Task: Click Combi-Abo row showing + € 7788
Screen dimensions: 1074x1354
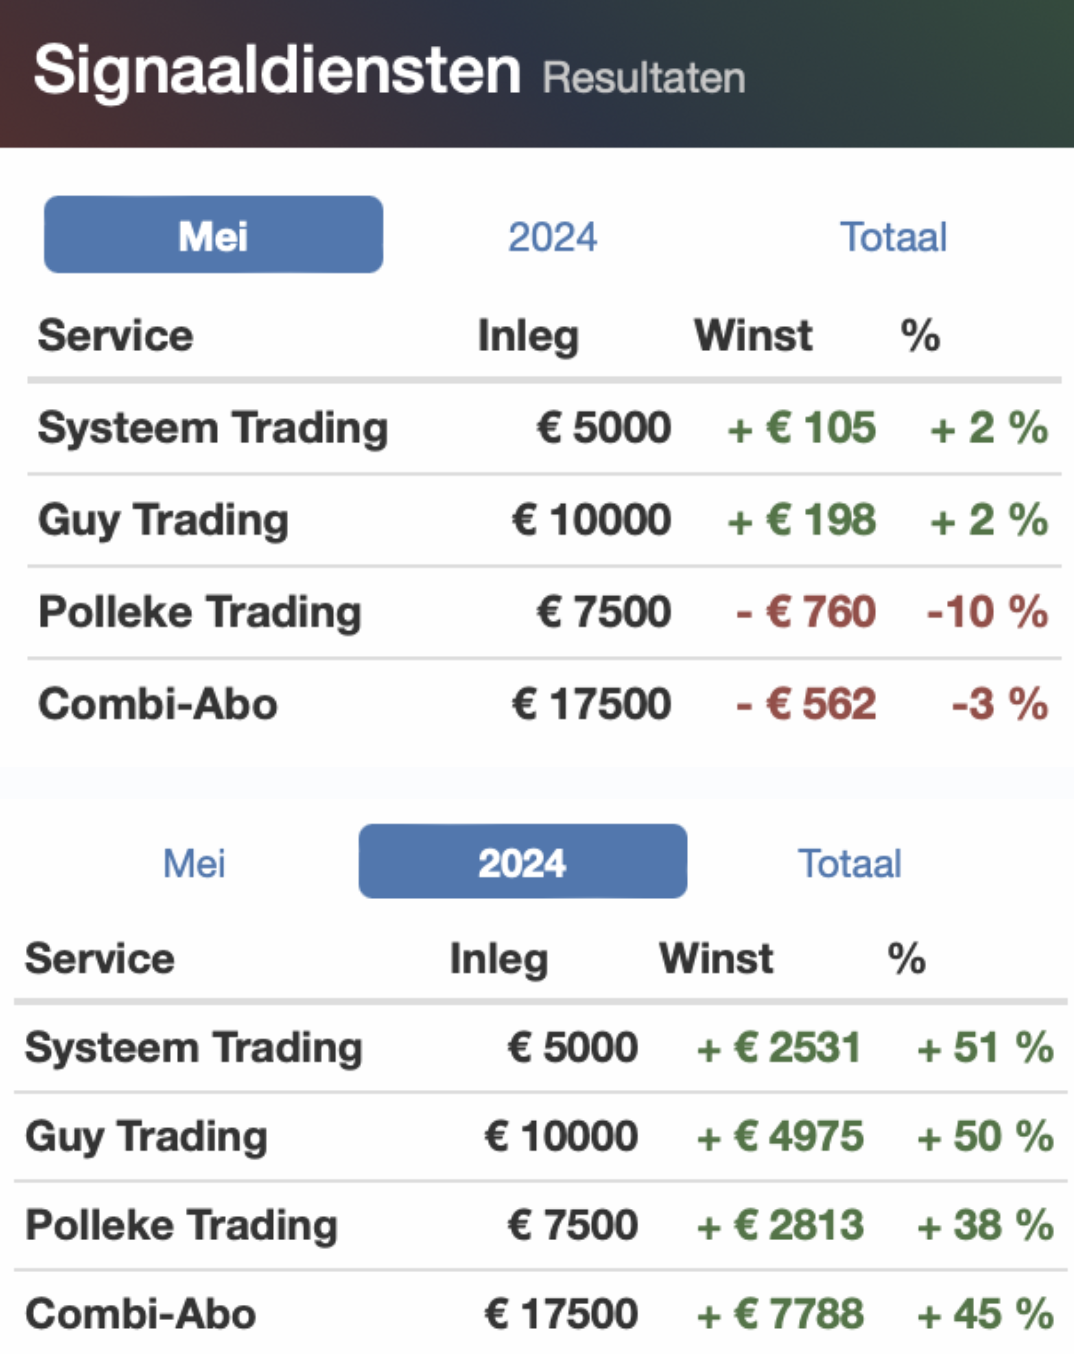Action: [540, 1314]
